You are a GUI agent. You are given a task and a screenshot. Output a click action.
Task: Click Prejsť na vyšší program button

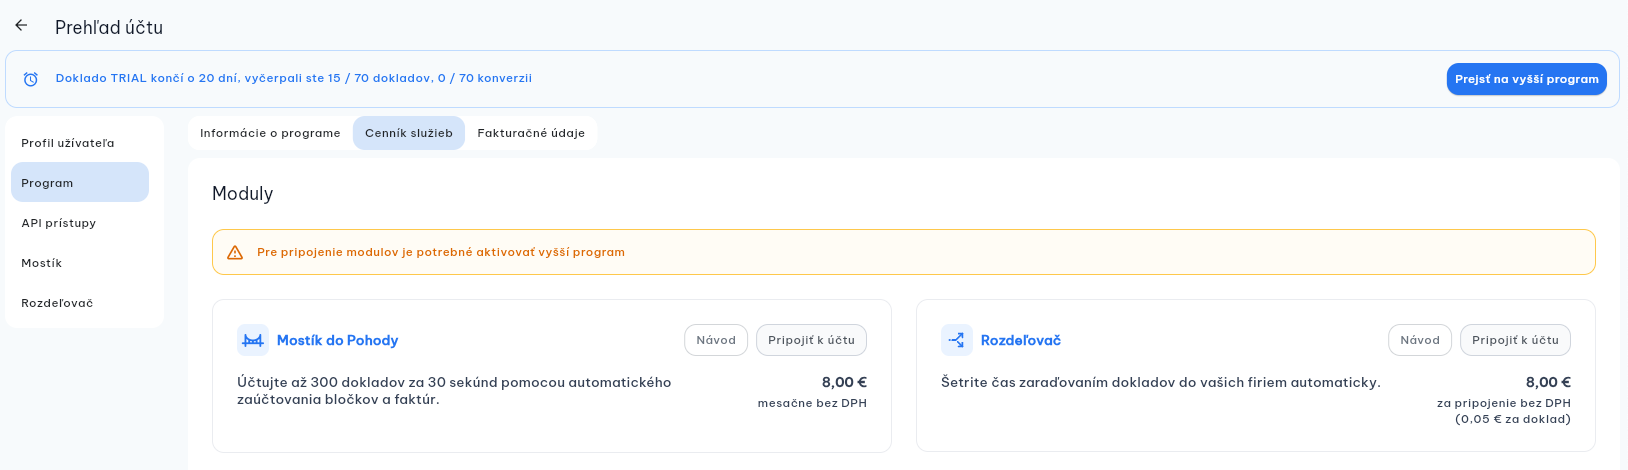pos(1526,79)
